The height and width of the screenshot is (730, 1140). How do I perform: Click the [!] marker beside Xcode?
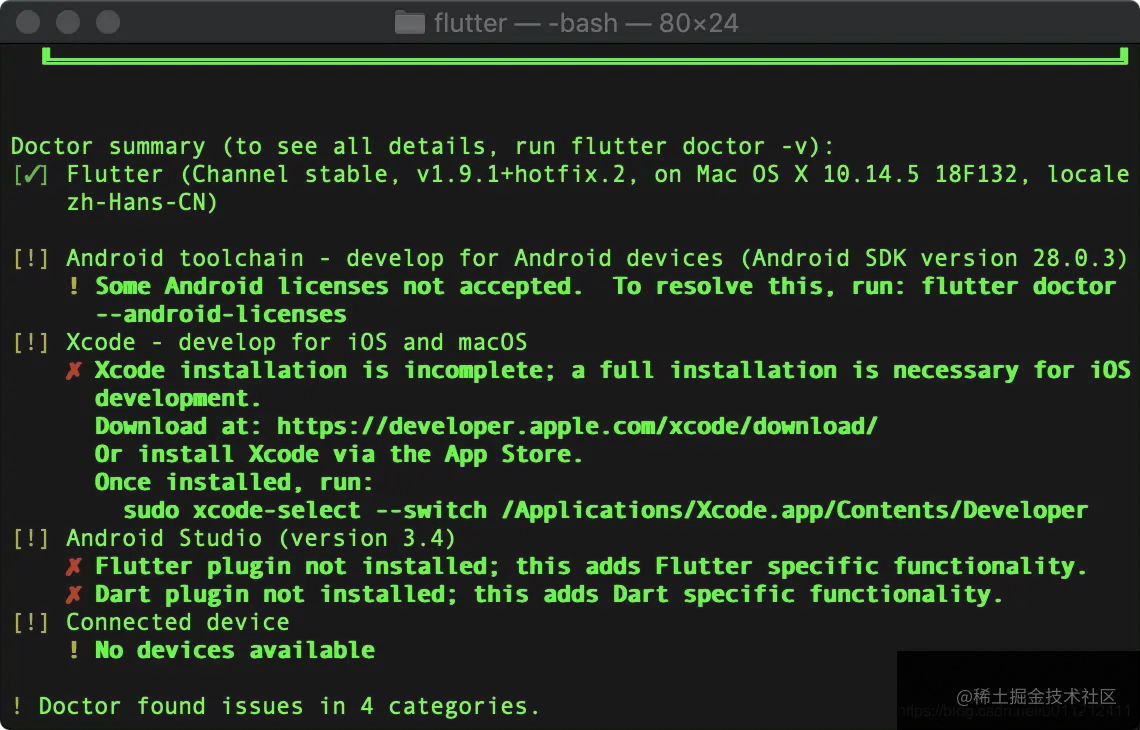tap(31, 342)
